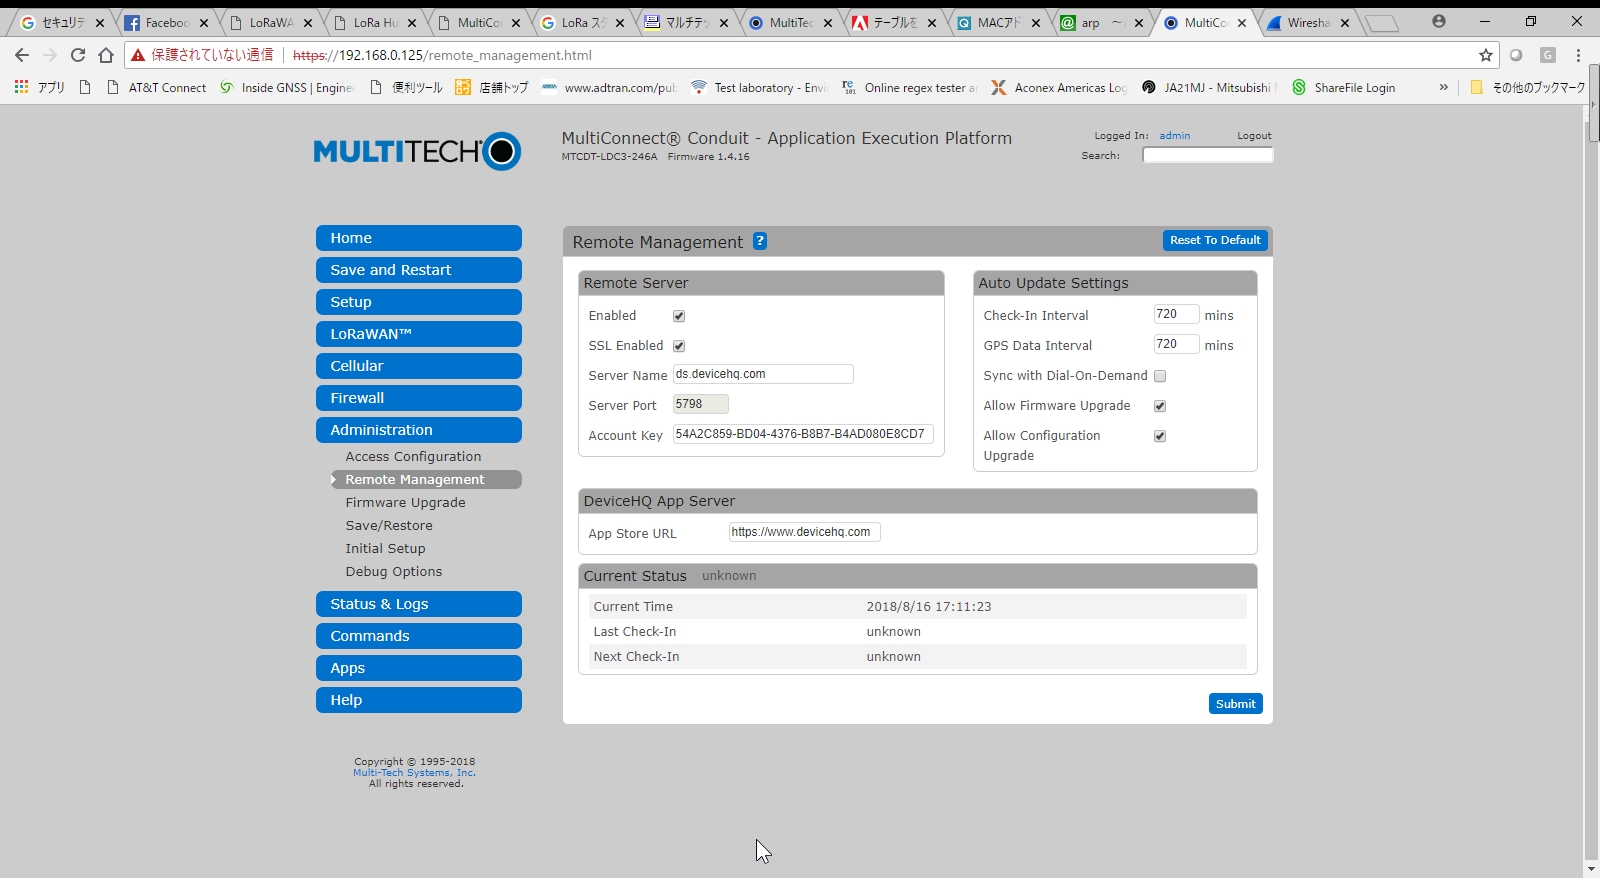
Task: Open the AT&T Connect bookmark
Action: coord(157,88)
